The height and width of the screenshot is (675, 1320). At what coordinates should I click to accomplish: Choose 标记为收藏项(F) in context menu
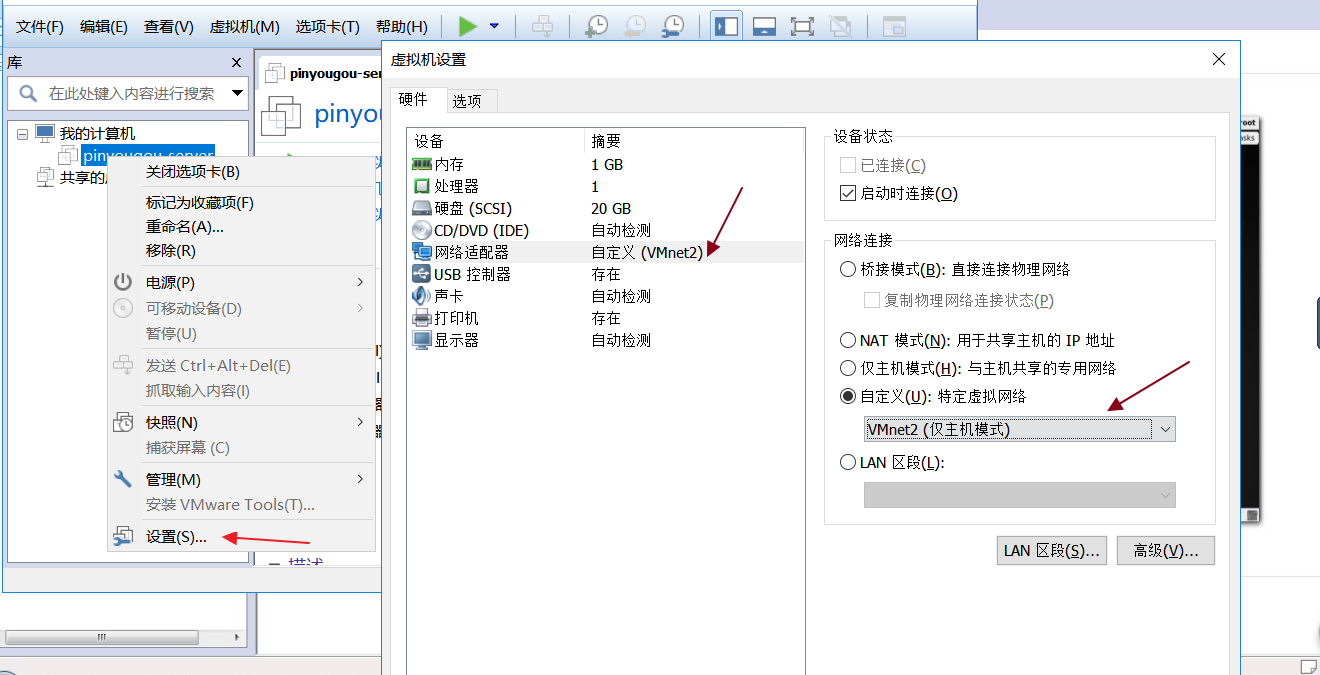coord(241,203)
